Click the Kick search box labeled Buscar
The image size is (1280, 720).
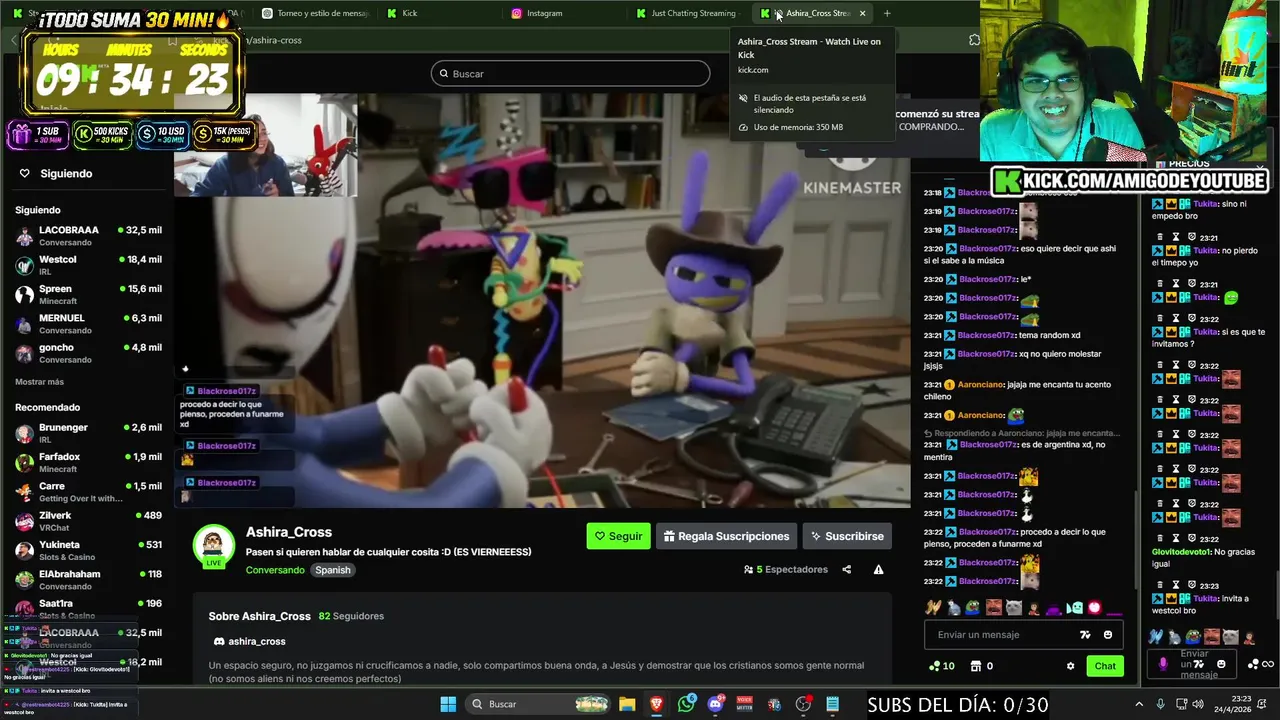point(570,73)
